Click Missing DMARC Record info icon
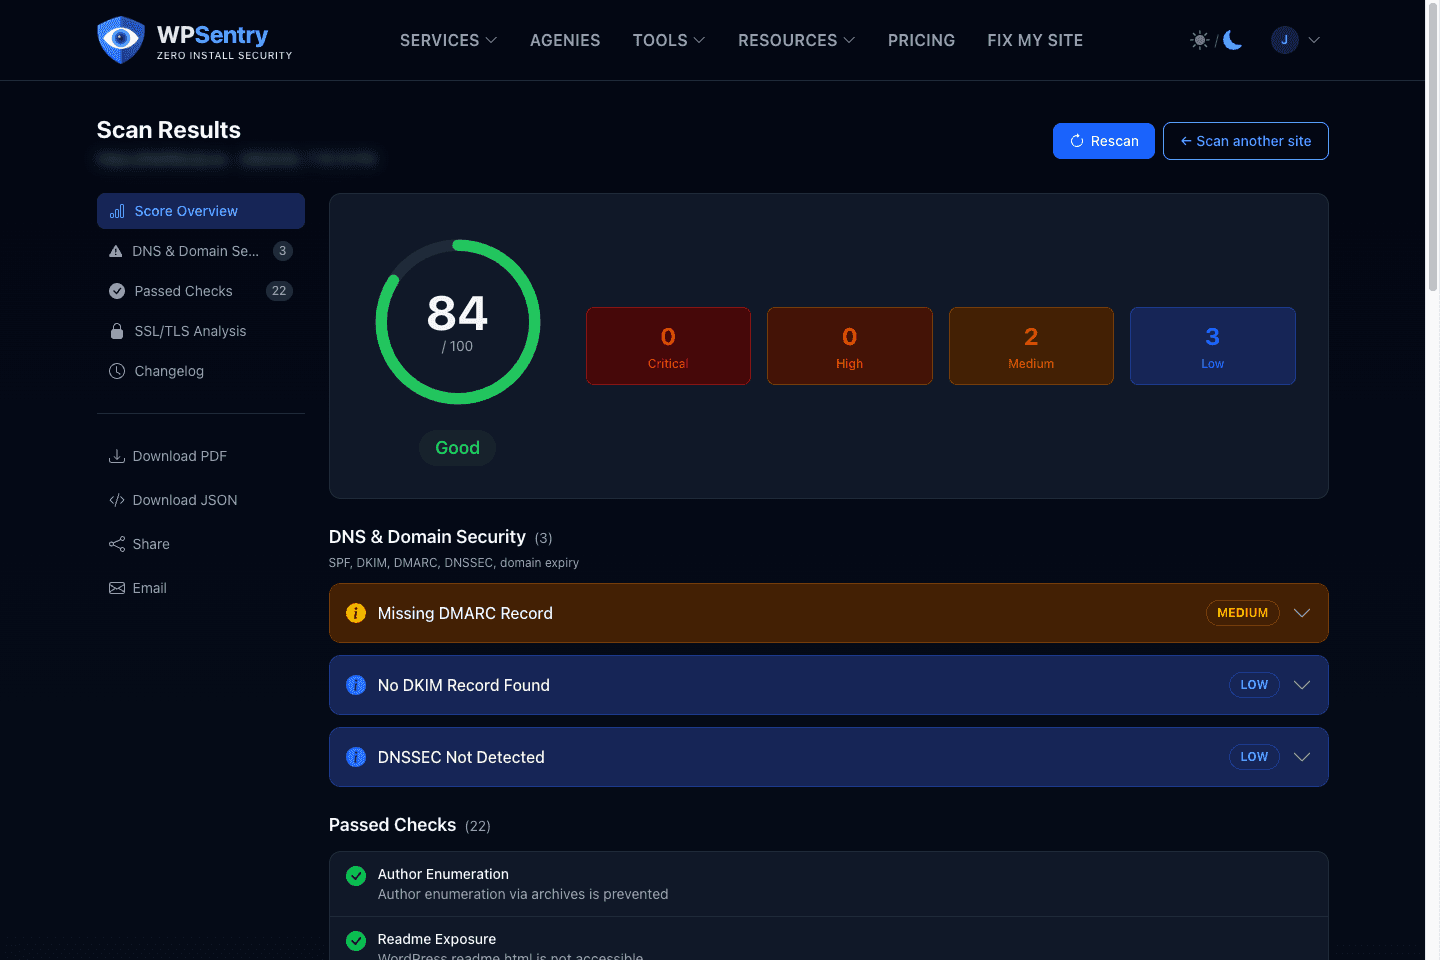The width and height of the screenshot is (1440, 960). [356, 613]
